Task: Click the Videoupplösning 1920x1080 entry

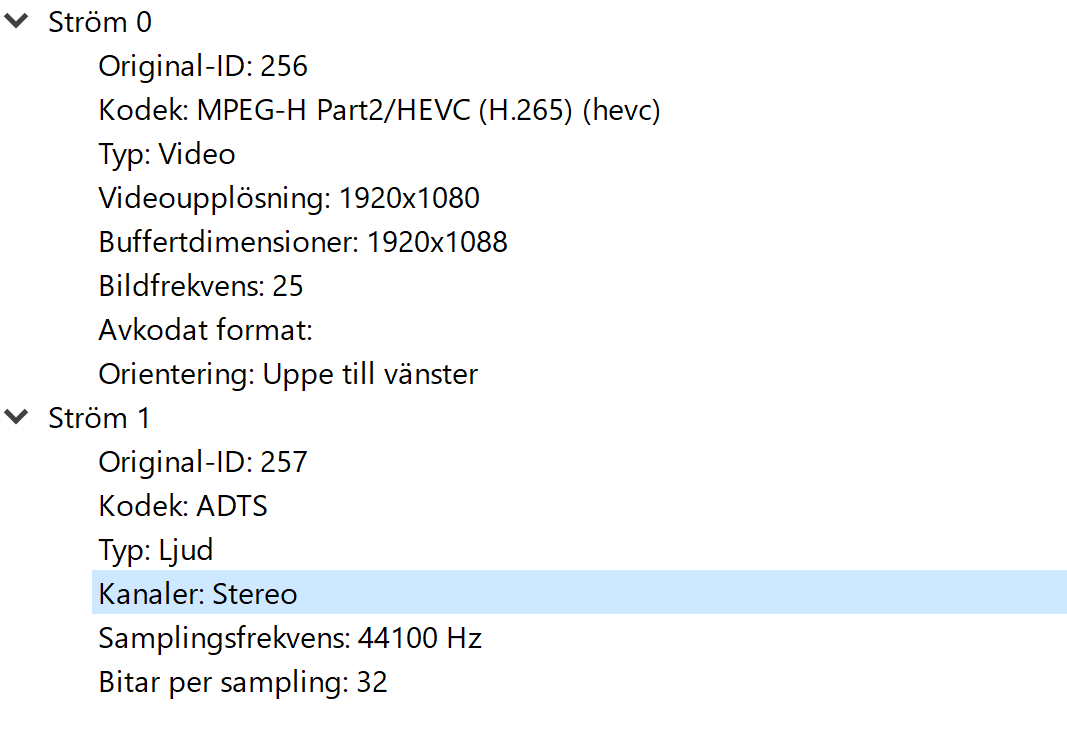Action: pos(289,197)
